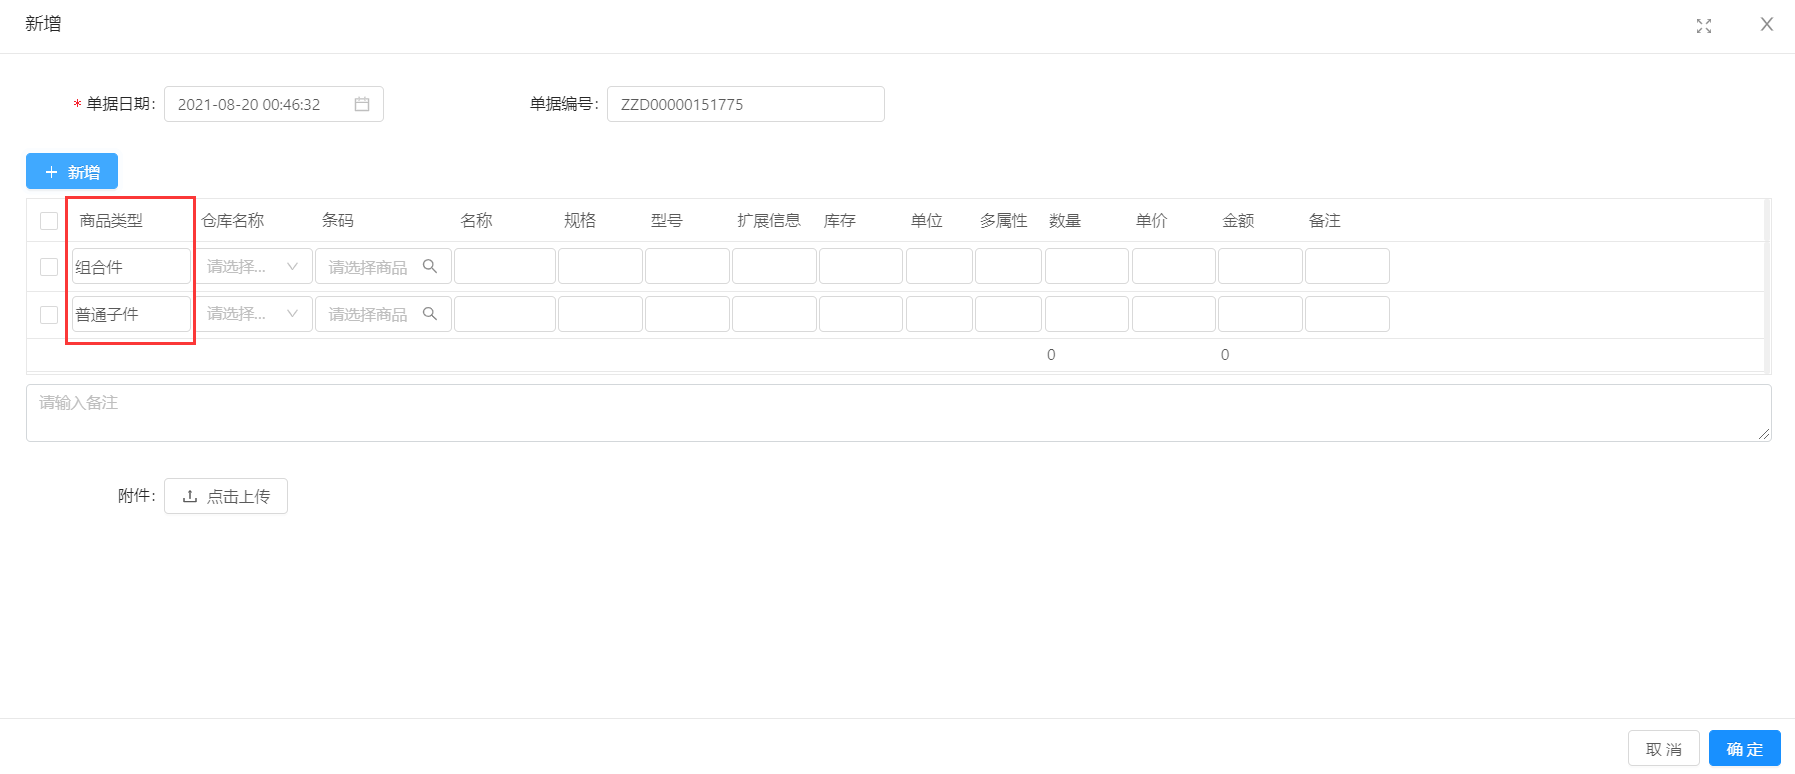This screenshot has height=774, width=1795.
Task: Check the 组合件 row checkbox
Action: click(49, 267)
